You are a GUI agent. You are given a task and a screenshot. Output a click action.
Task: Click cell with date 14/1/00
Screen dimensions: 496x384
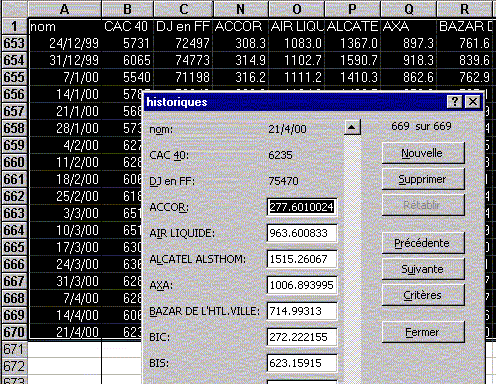[x=65, y=94]
